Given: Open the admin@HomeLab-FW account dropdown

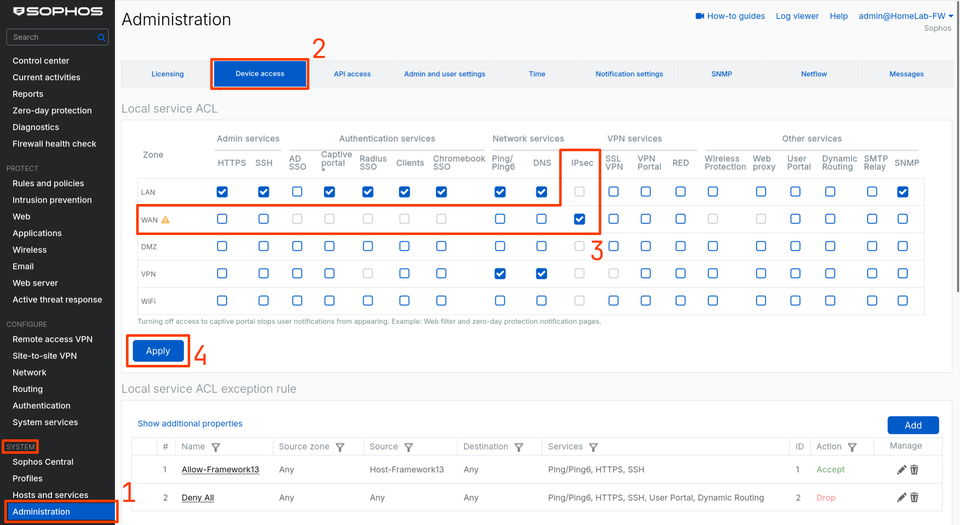Looking at the screenshot, I should pos(906,16).
